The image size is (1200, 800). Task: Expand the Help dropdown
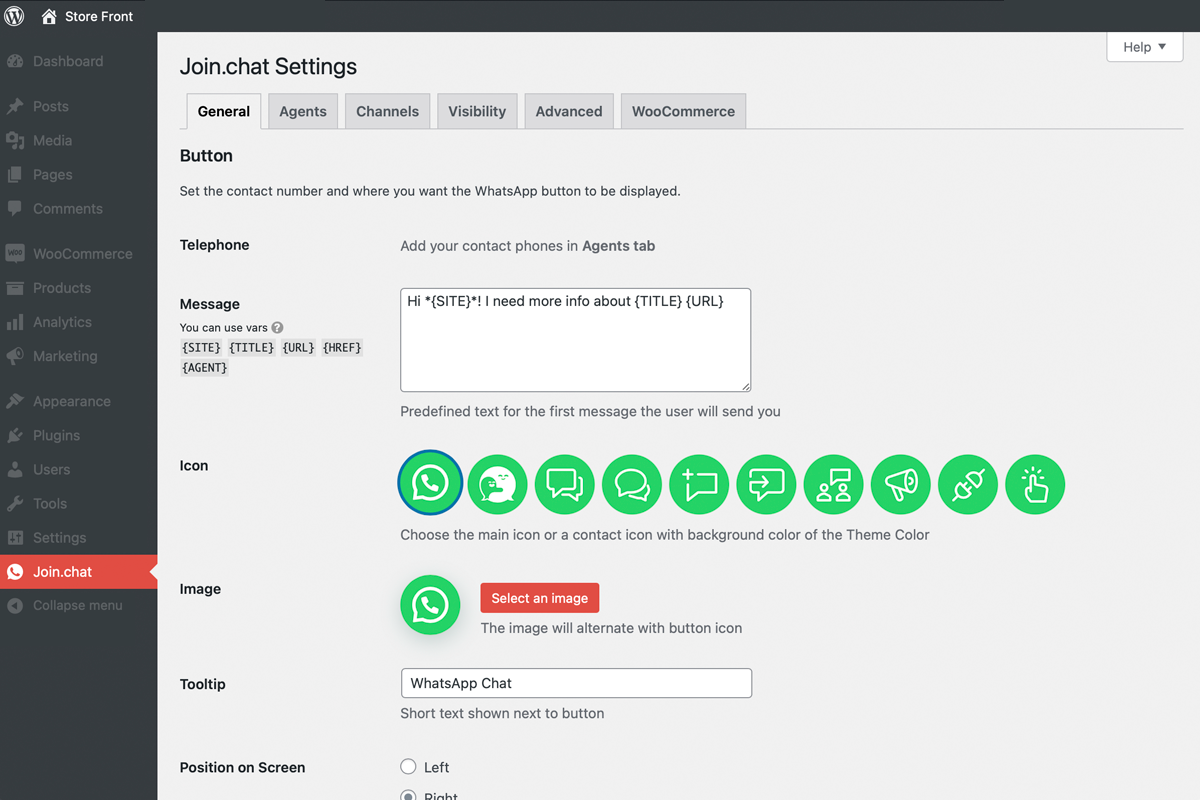click(x=1145, y=47)
